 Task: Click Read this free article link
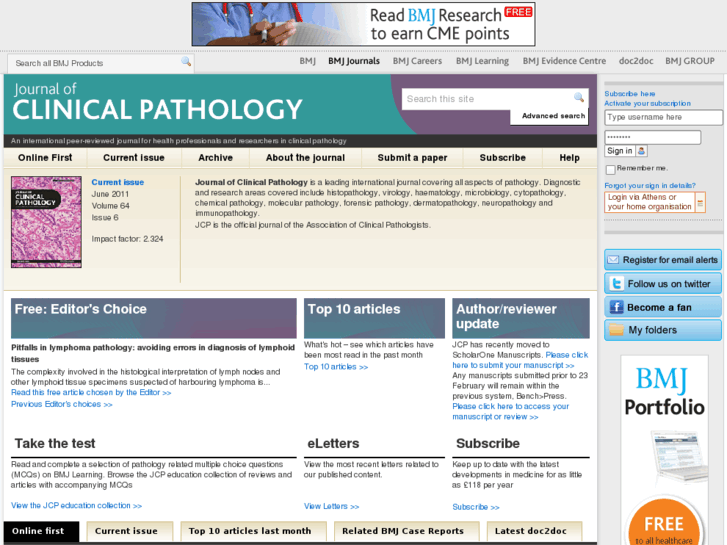(91, 392)
